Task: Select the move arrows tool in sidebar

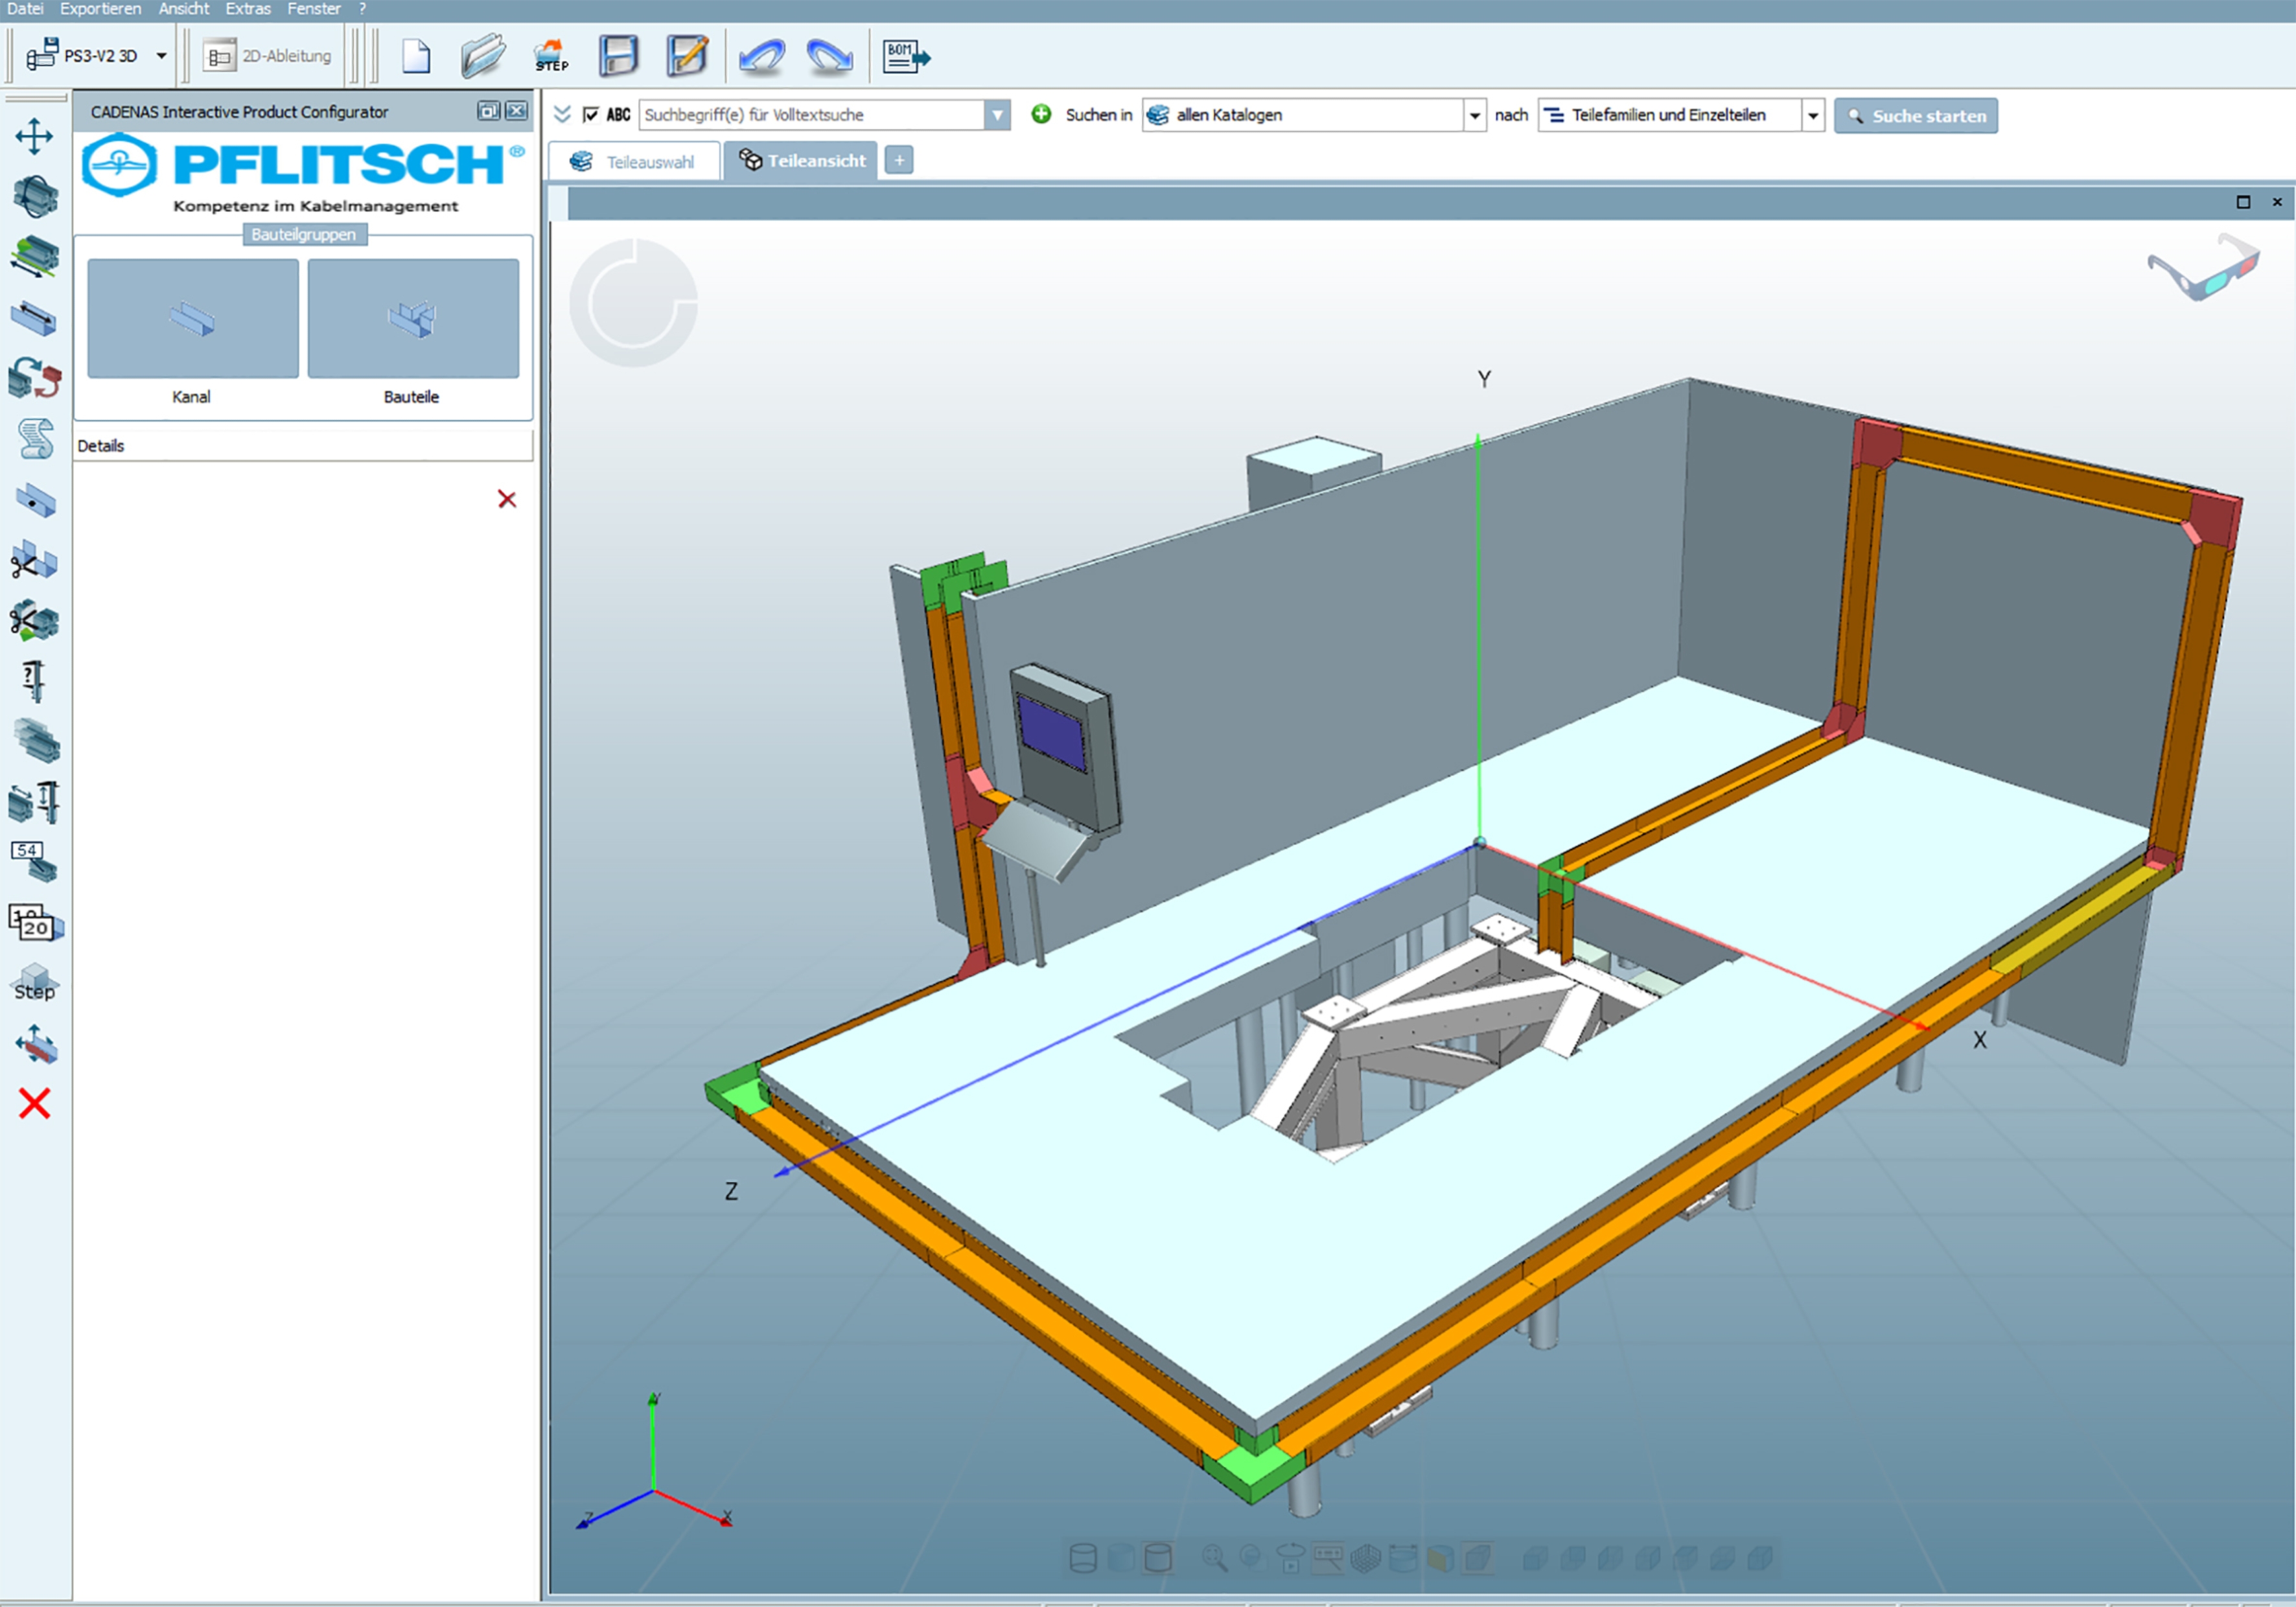Action: pyautogui.click(x=34, y=137)
